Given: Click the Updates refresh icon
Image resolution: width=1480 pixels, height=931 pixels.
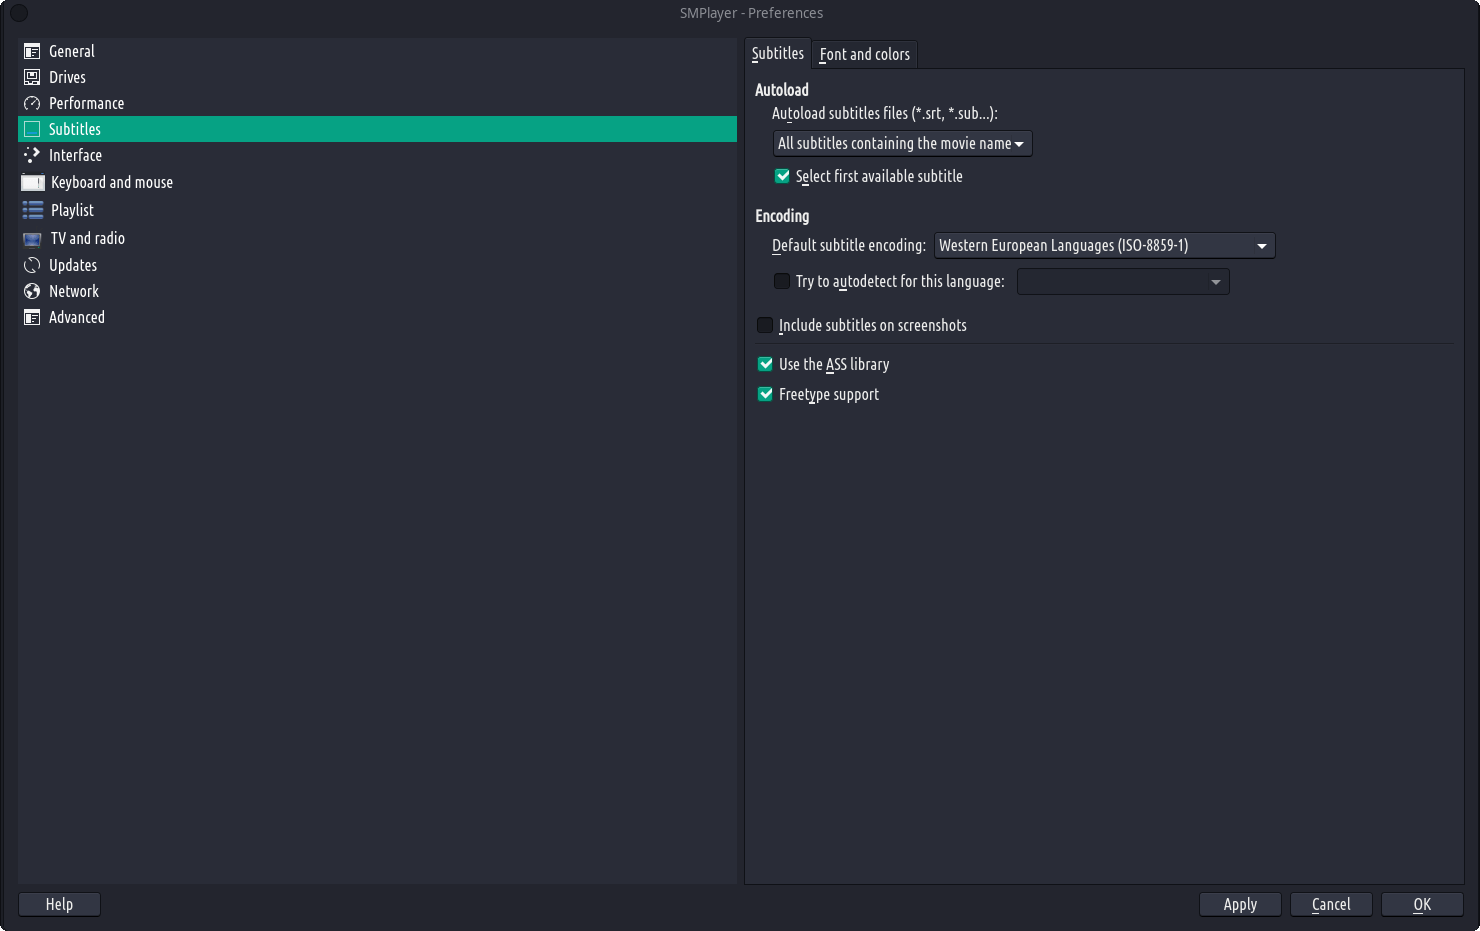Looking at the screenshot, I should 32,265.
